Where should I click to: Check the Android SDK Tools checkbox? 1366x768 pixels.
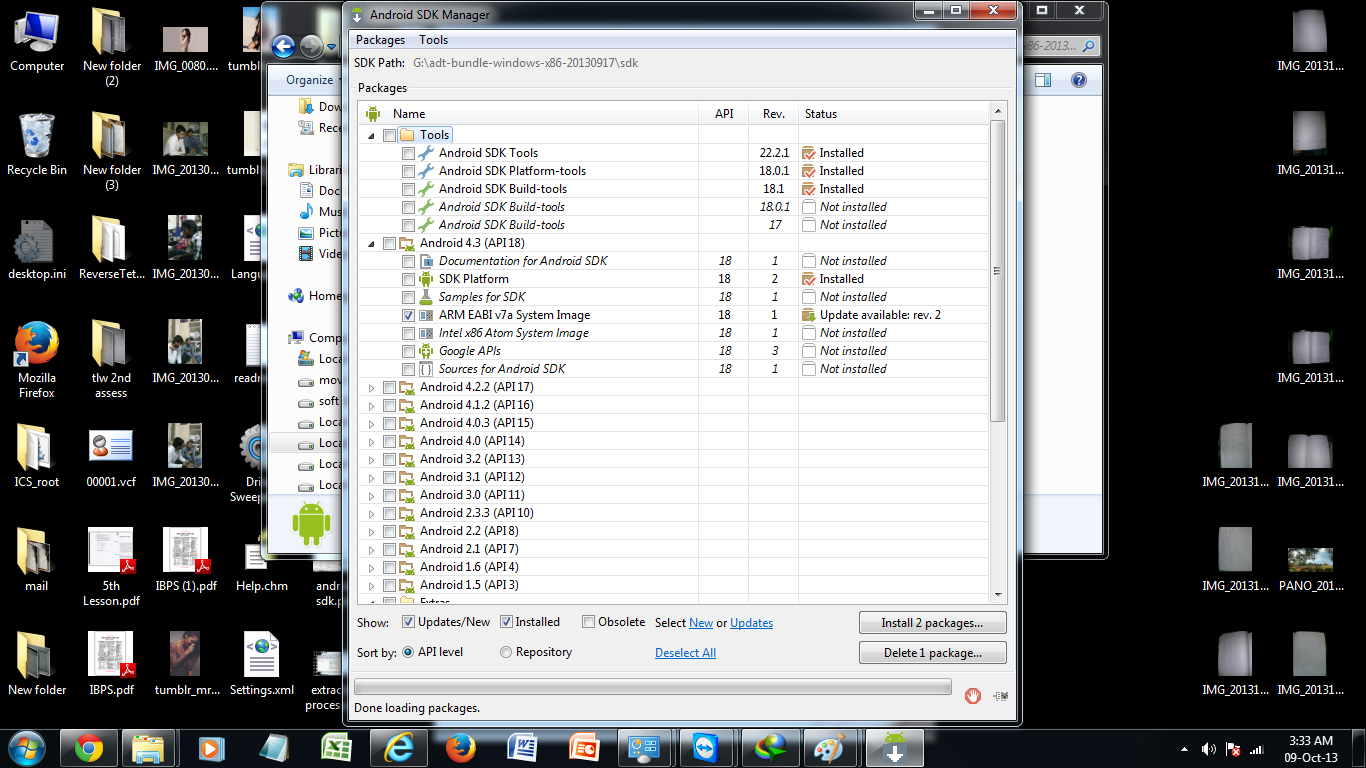tap(408, 153)
